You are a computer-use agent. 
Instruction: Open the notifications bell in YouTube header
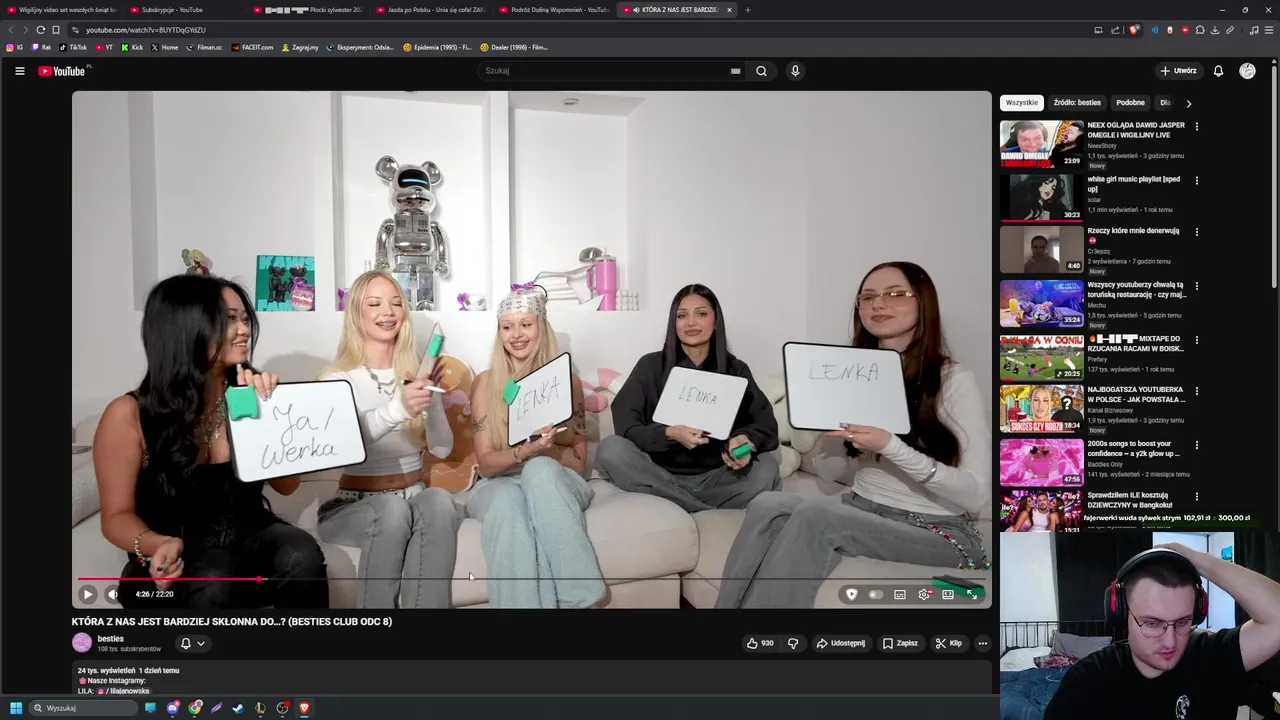1218,71
